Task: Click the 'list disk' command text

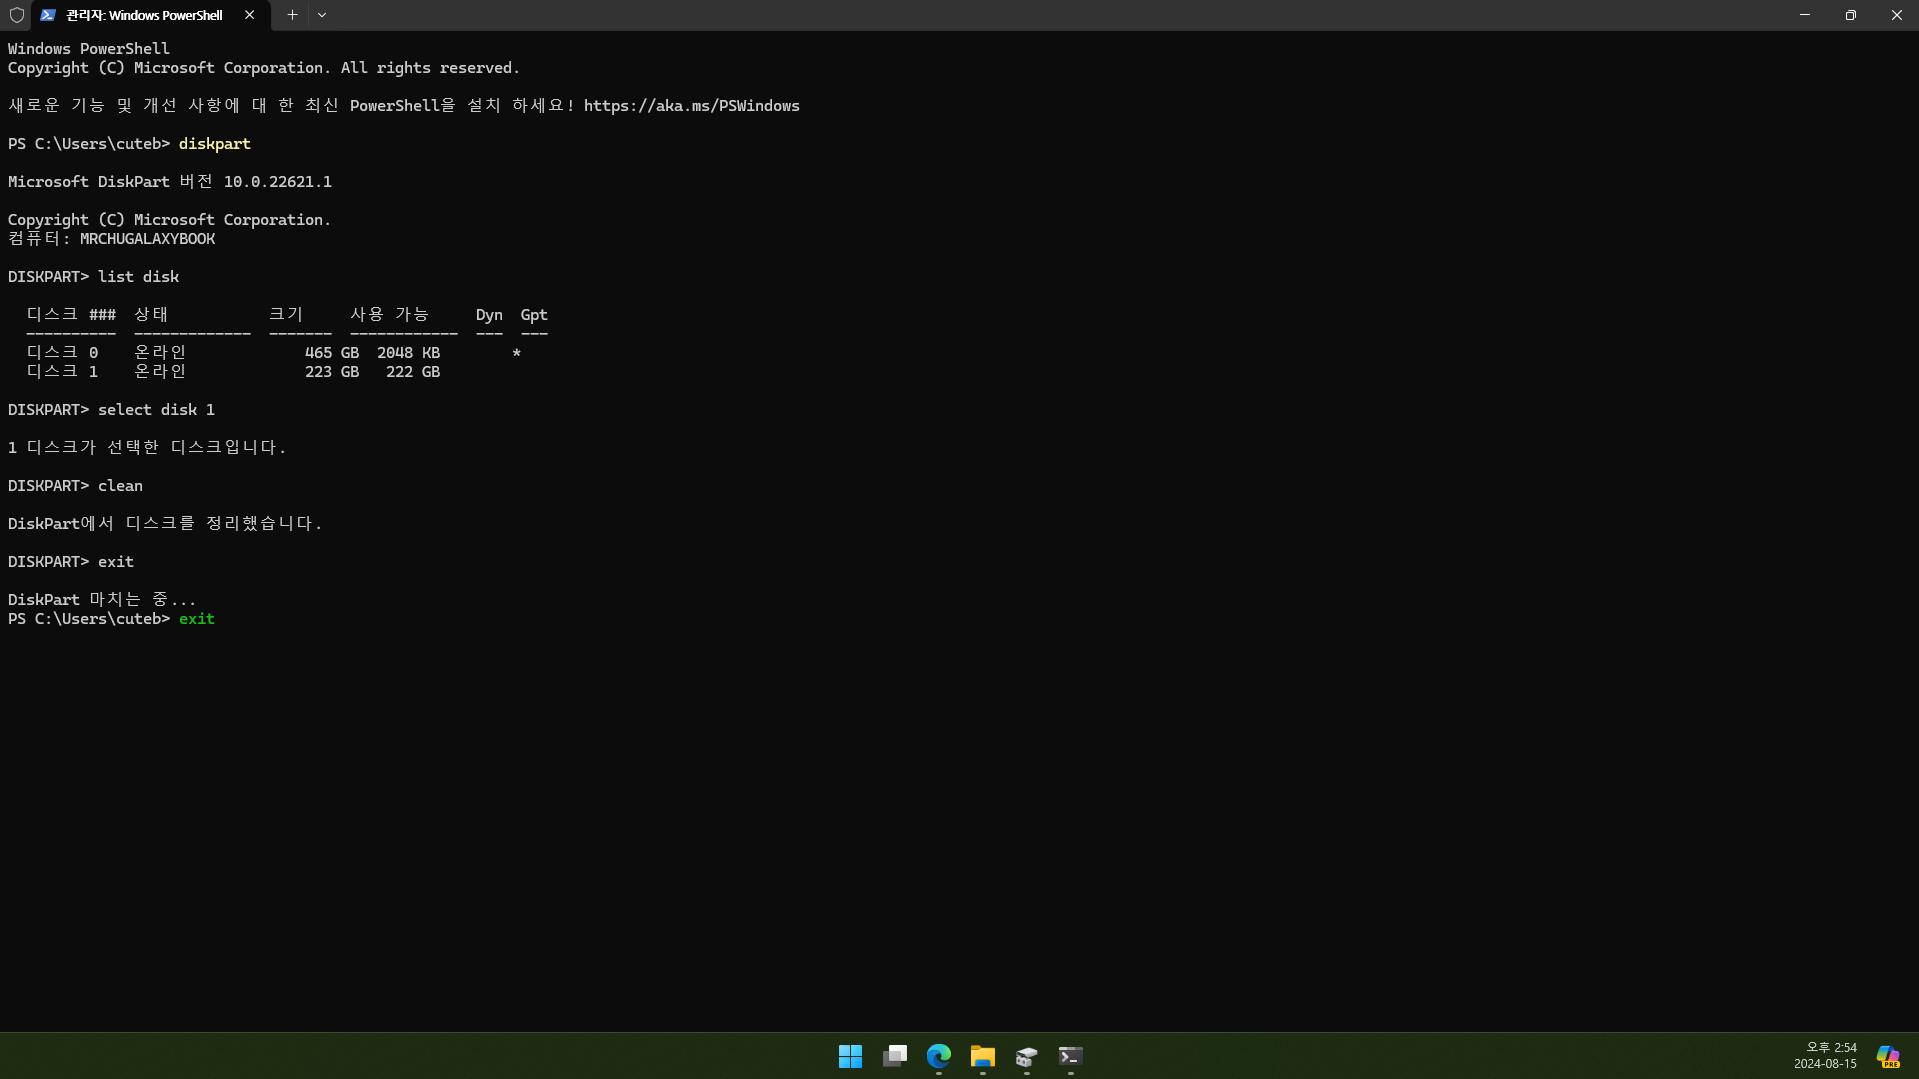Action: click(139, 277)
